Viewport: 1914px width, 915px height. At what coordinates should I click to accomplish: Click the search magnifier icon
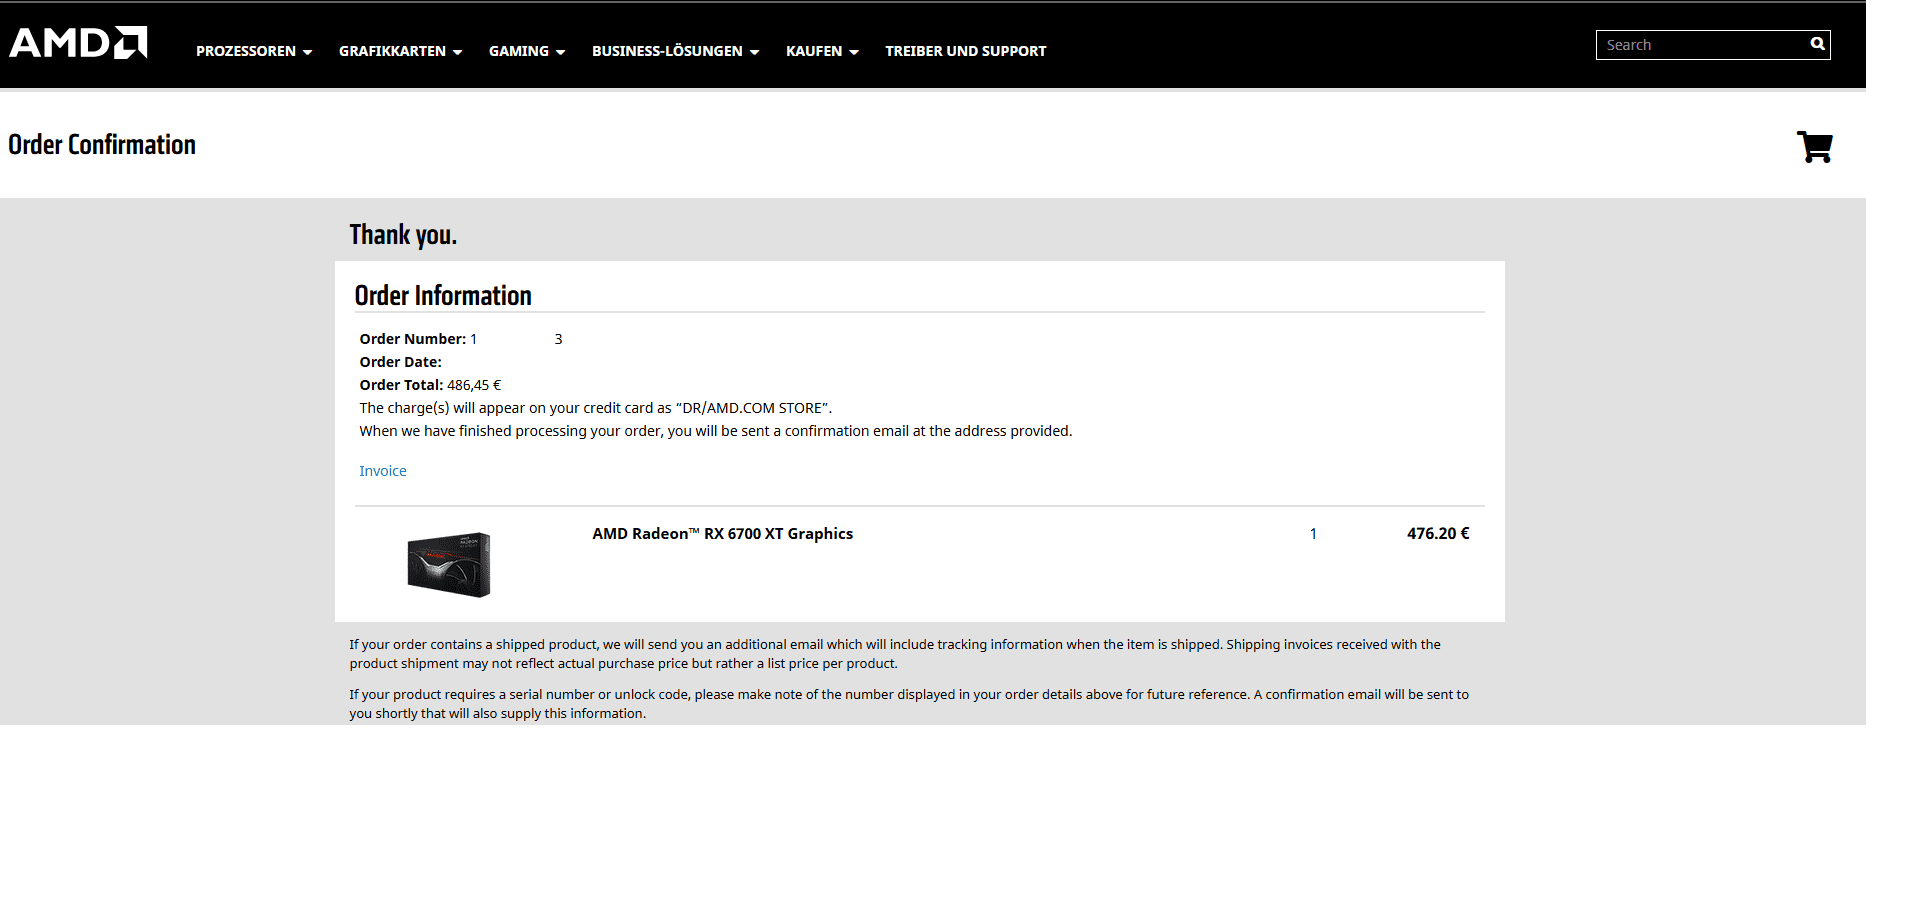click(1817, 44)
